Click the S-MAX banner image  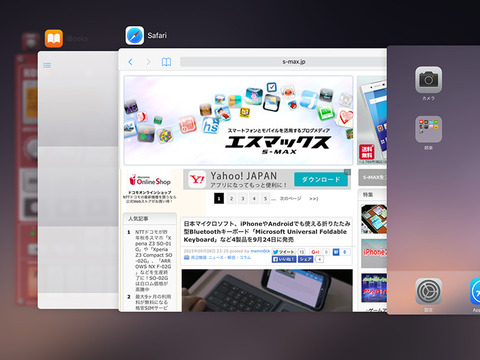pos(238,120)
